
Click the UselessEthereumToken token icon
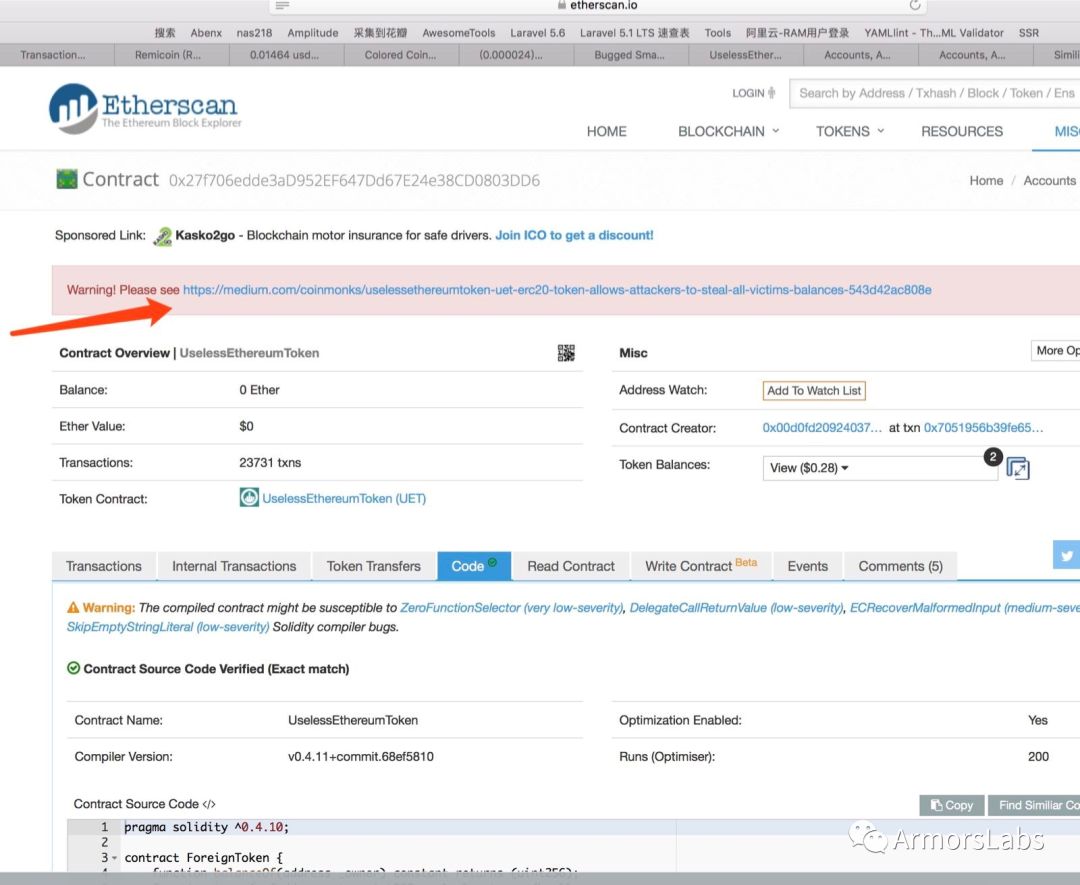pos(249,497)
